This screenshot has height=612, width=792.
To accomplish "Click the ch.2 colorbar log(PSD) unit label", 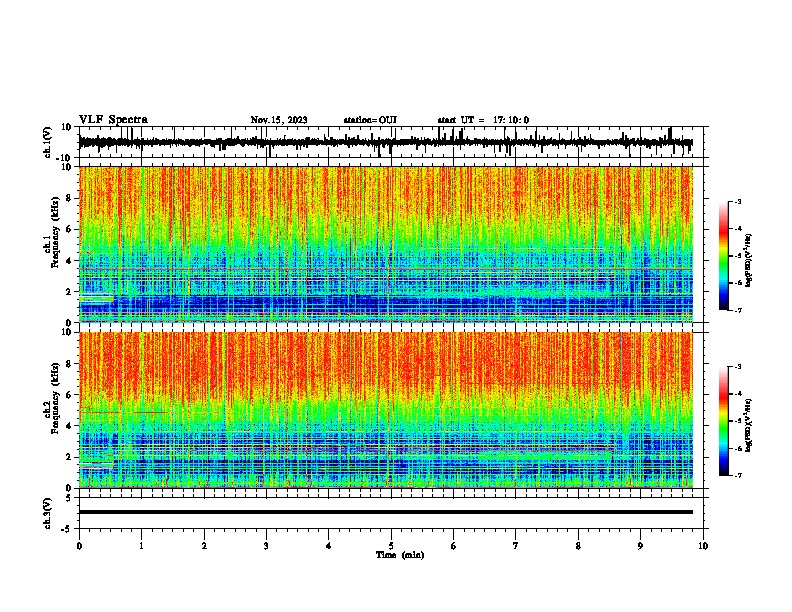I will (x=749, y=425).
